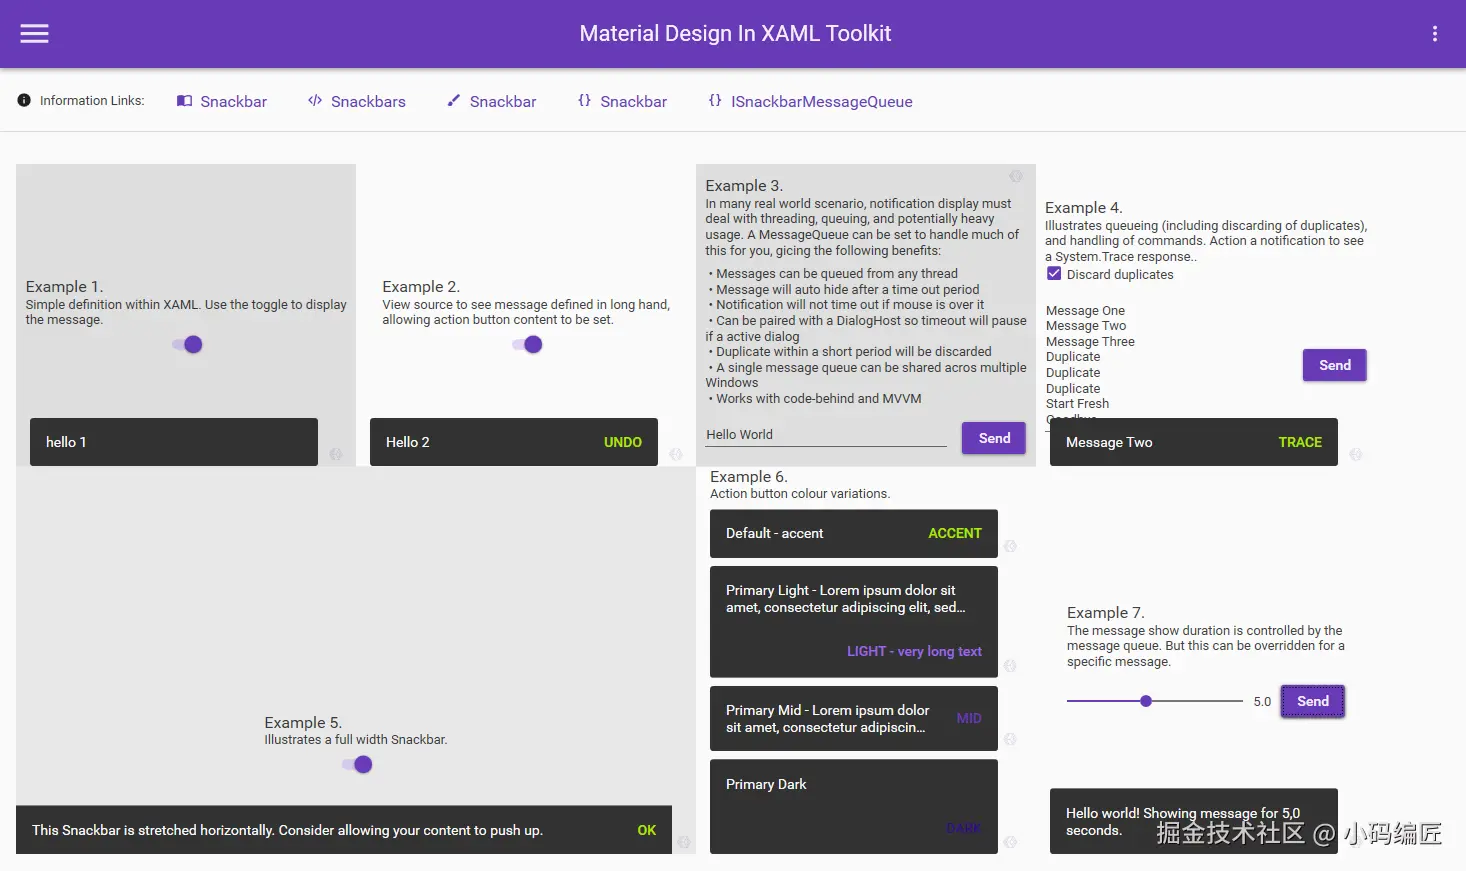
Task: Open the ISnackbarMessageQueue link
Action: [x=821, y=102]
